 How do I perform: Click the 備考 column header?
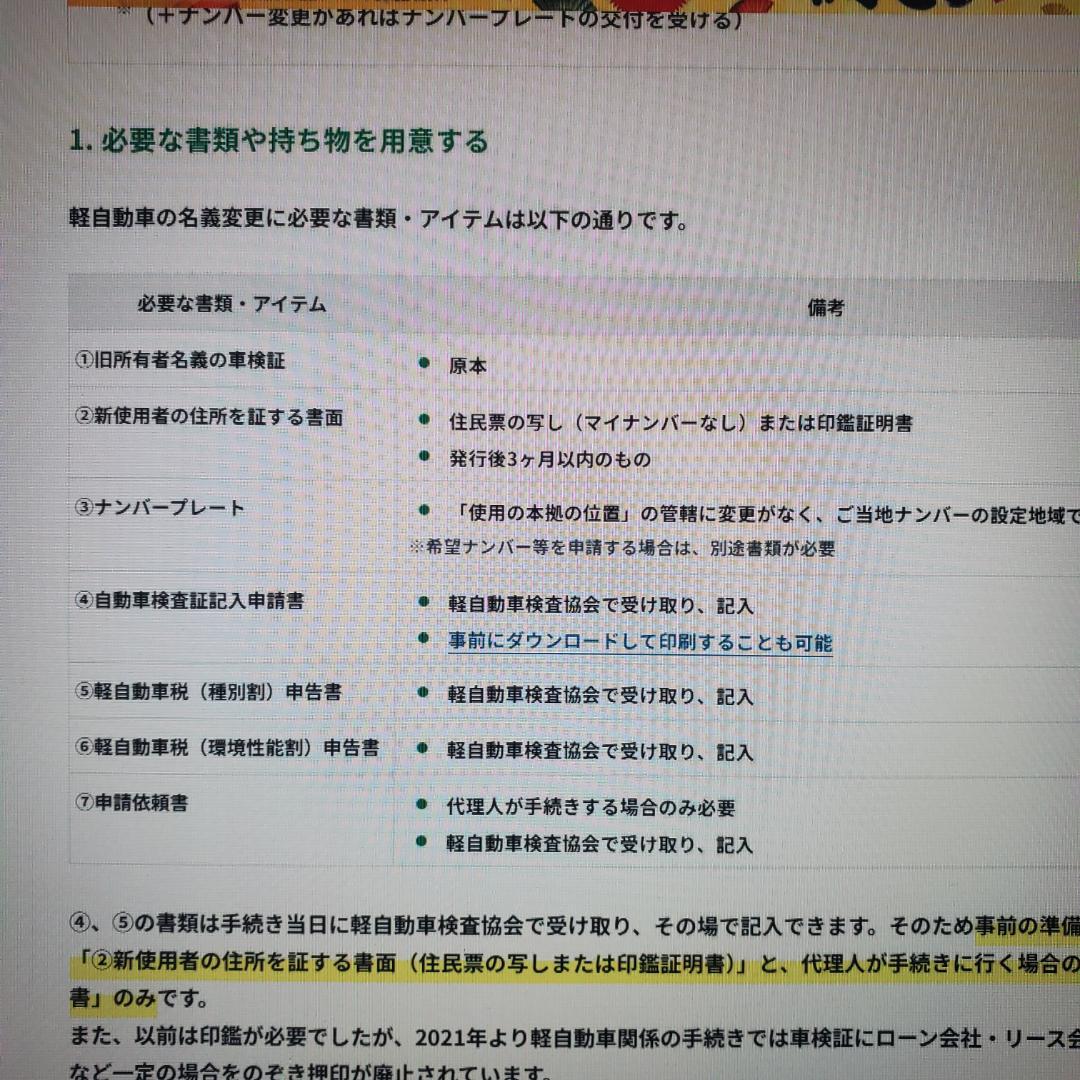coord(825,308)
